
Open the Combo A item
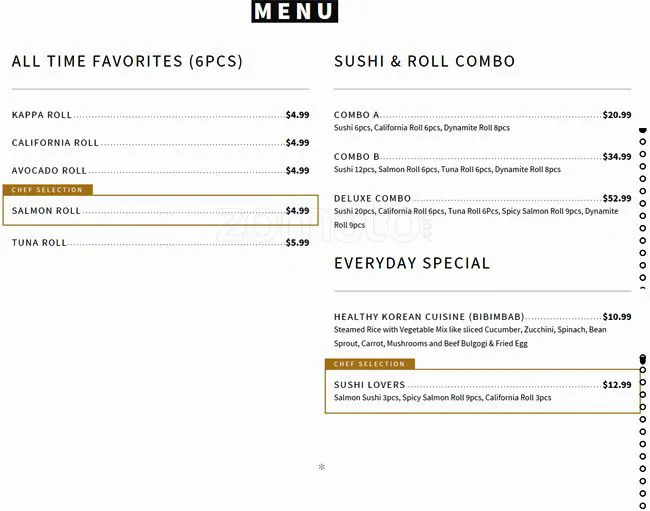[357, 115]
